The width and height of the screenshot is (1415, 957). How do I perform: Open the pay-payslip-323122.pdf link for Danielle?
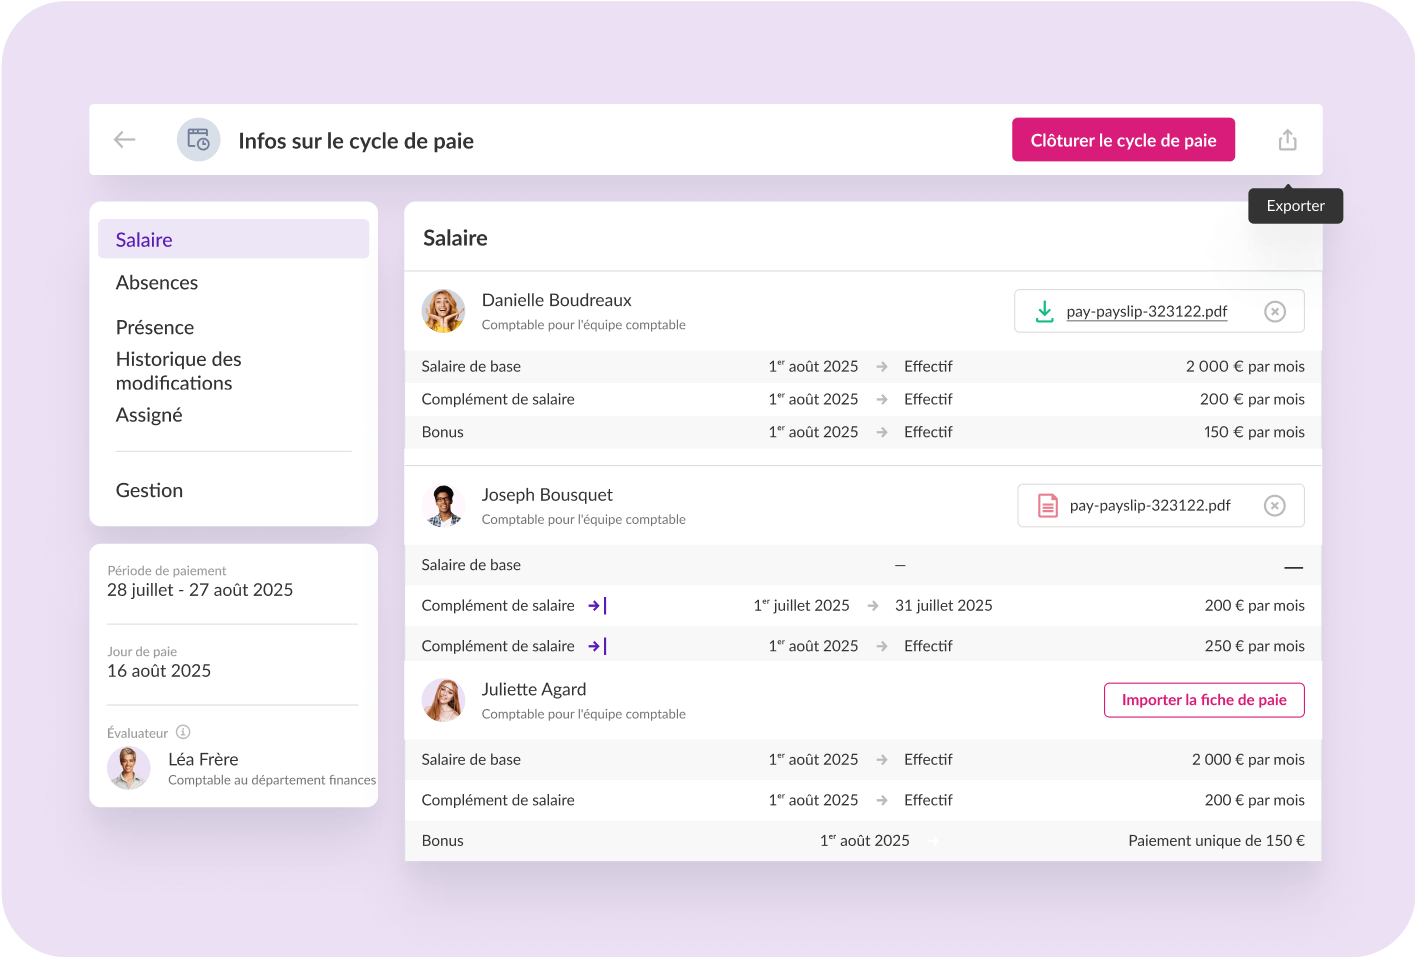click(1146, 312)
